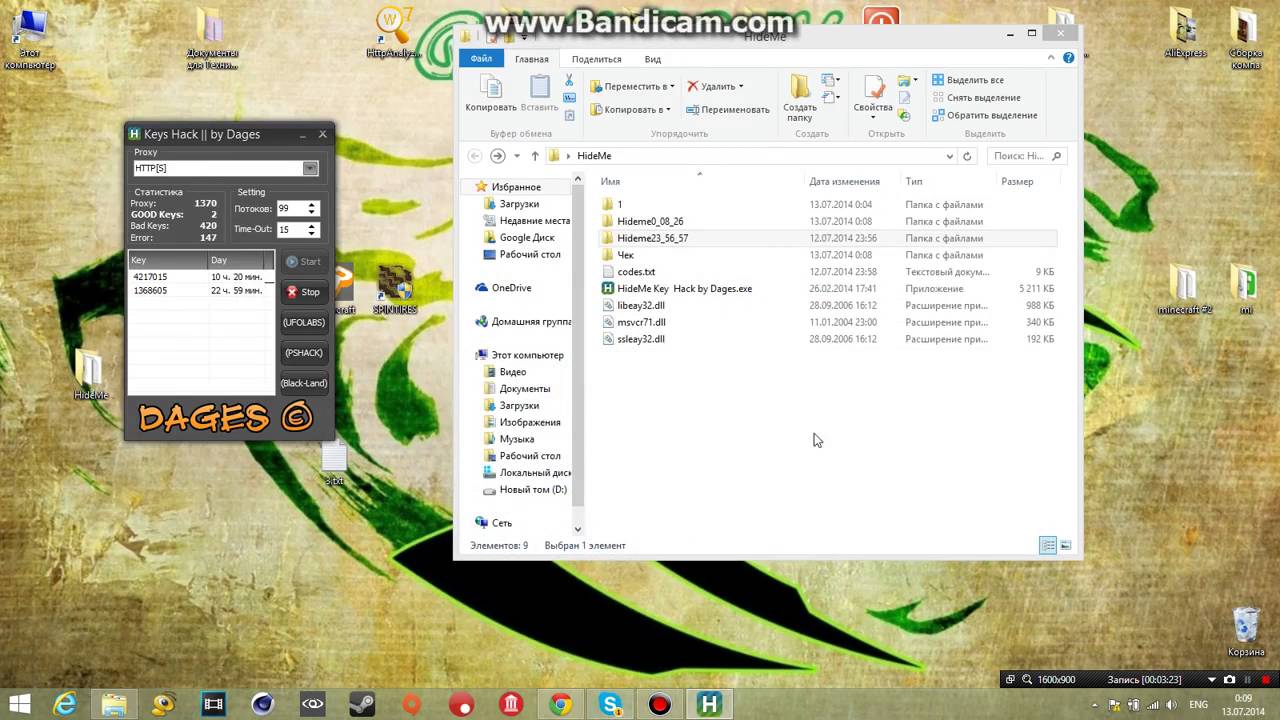Open Google Диск in the navigation pane
The width and height of the screenshot is (1280, 720).
click(x=527, y=238)
